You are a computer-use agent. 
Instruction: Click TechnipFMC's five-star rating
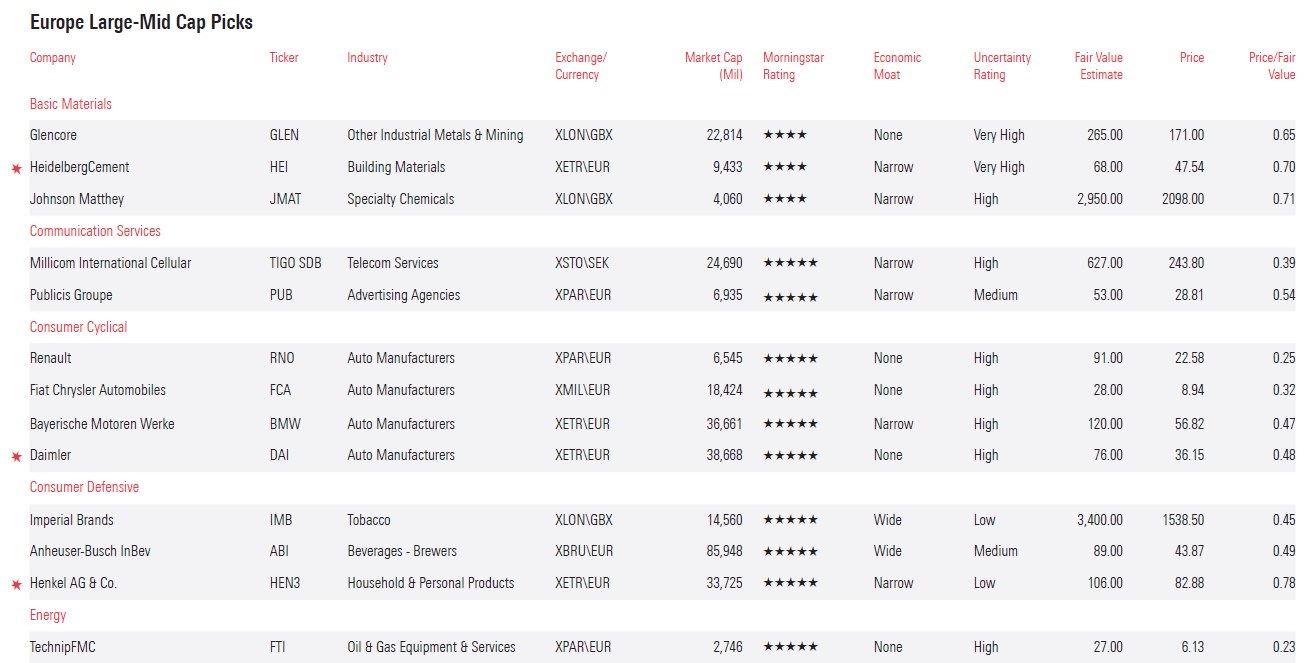pyautogui.click(x=790, y=647)
